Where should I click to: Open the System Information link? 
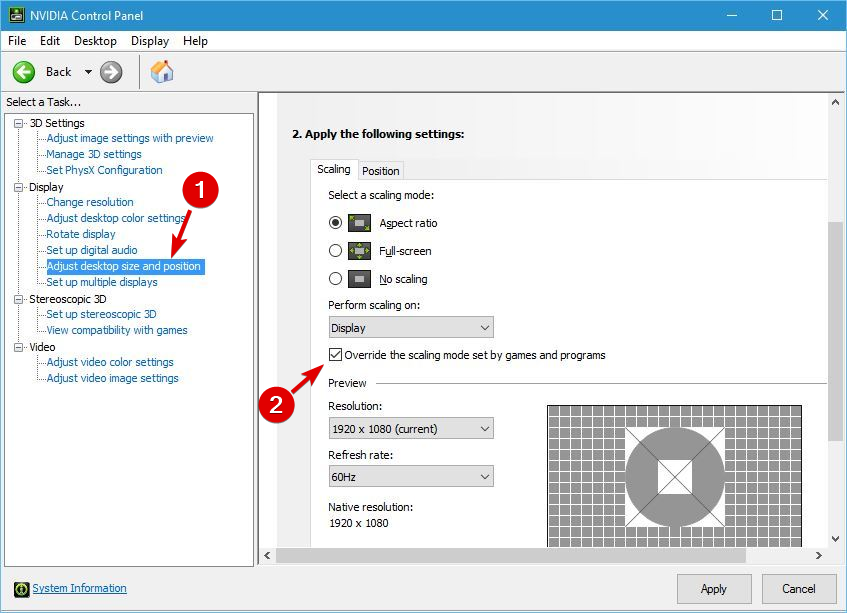click(x=79, y=588)
